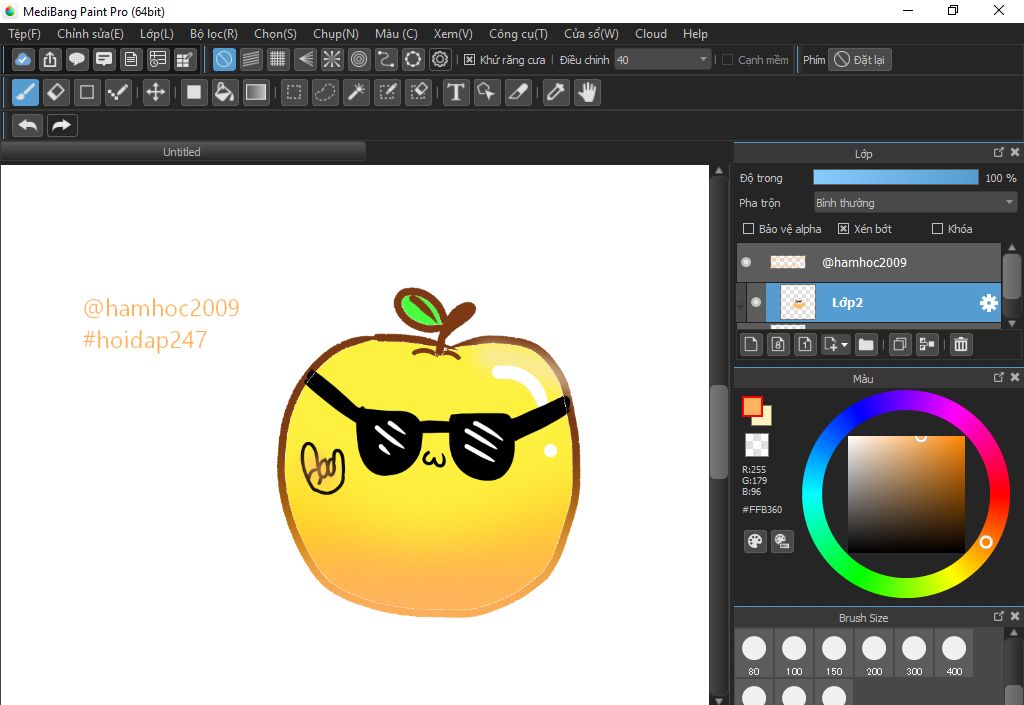The width and height of the screenshot is (1024, 705).
Task: Enable the Bảo vệ alpha checkbox
Action: [749, 229]
